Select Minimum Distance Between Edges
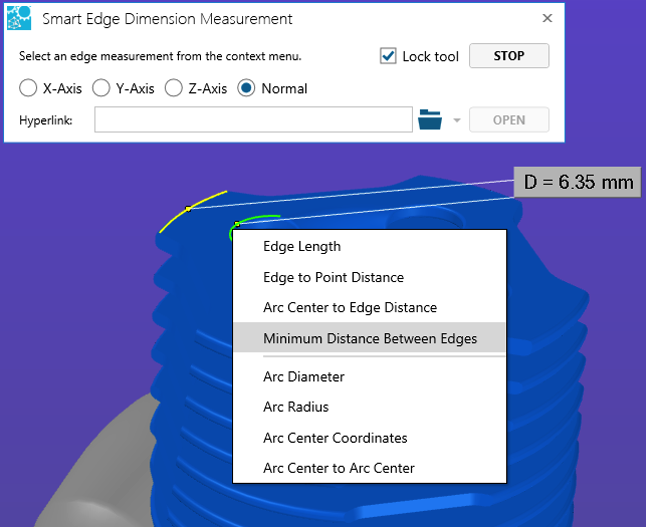Screen dimensions: 646x527 tap(369, 338)
